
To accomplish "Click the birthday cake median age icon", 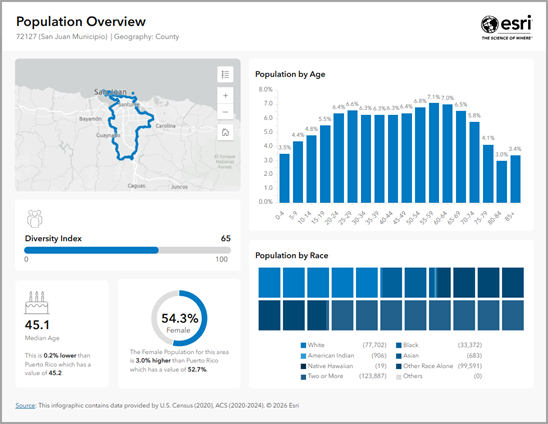I will pyautogui.click(x=36, y=303).
